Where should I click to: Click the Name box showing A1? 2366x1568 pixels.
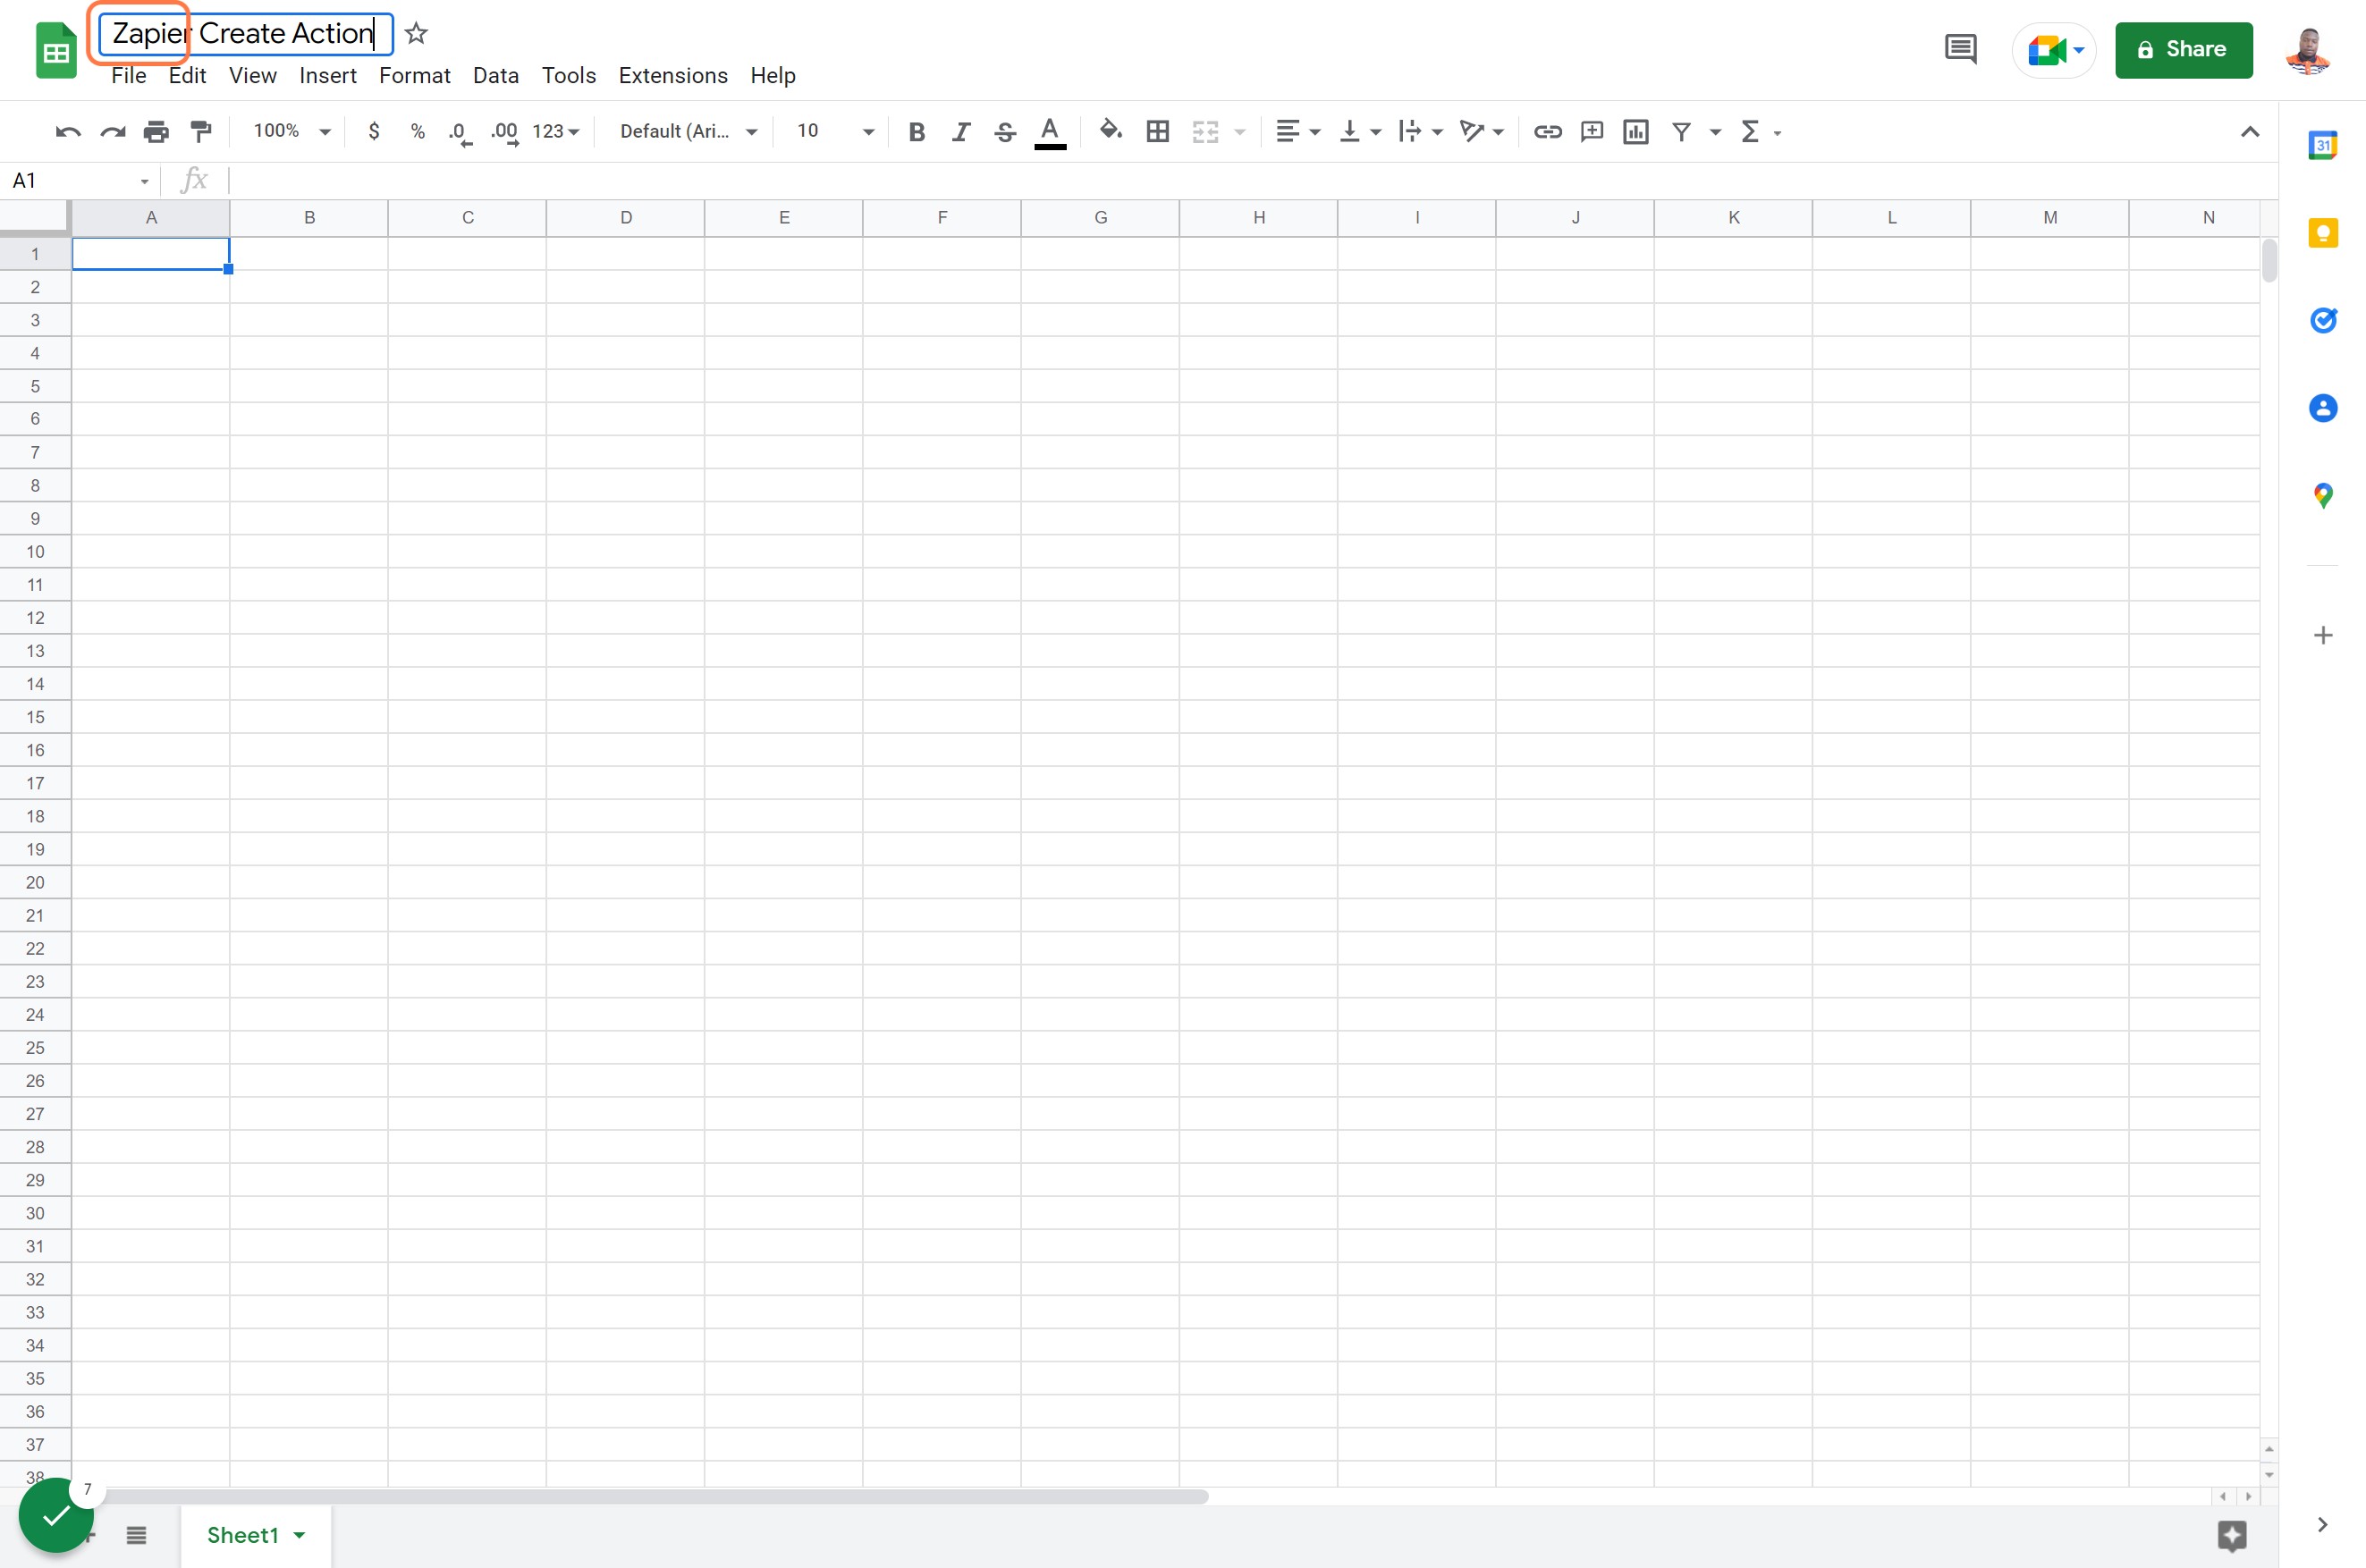click(80, 181)
